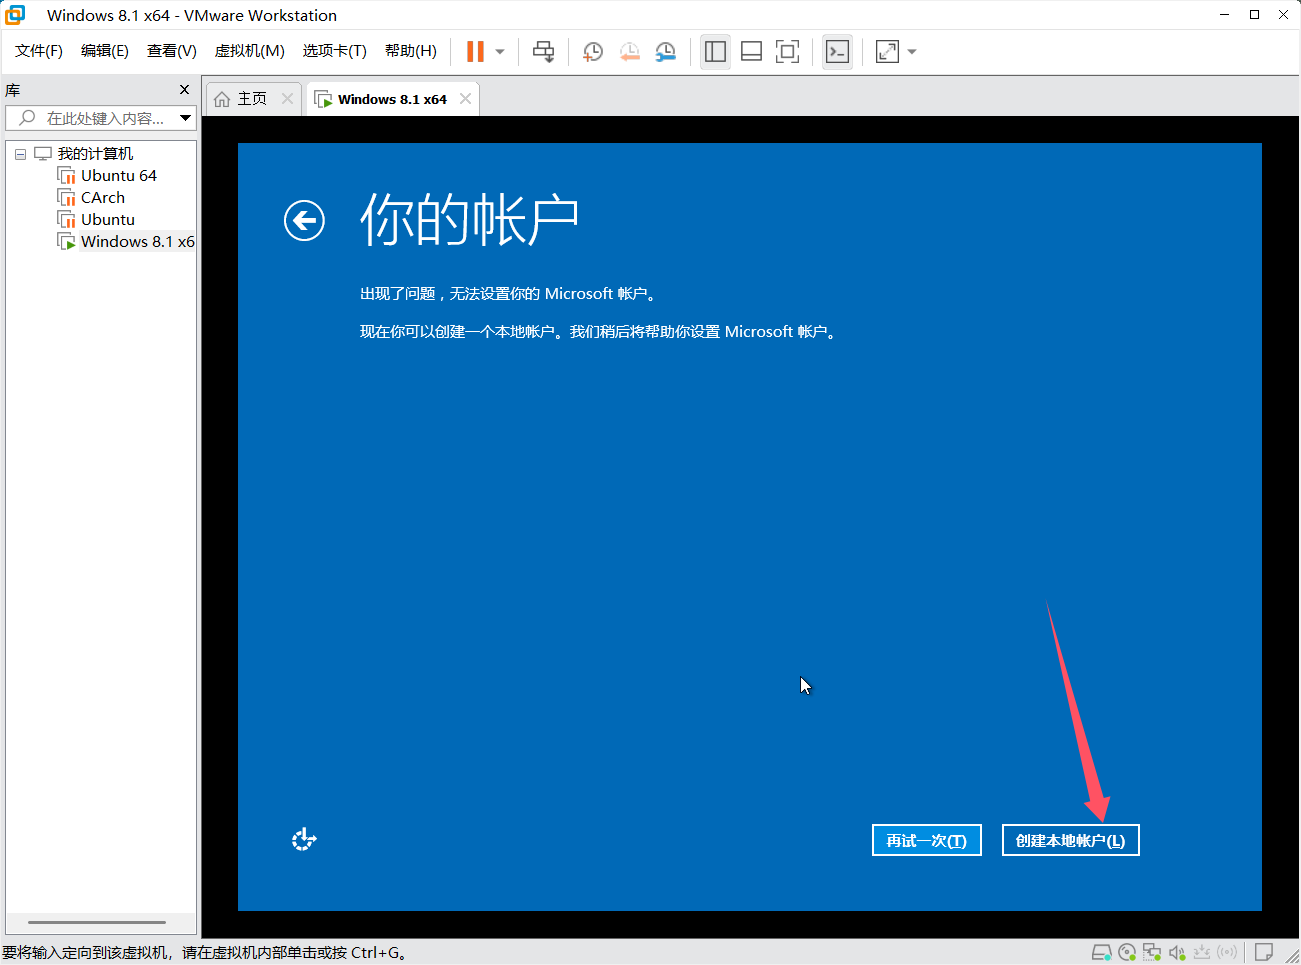
Task: Toggle the console view toolbar icon
Action: 837,52
